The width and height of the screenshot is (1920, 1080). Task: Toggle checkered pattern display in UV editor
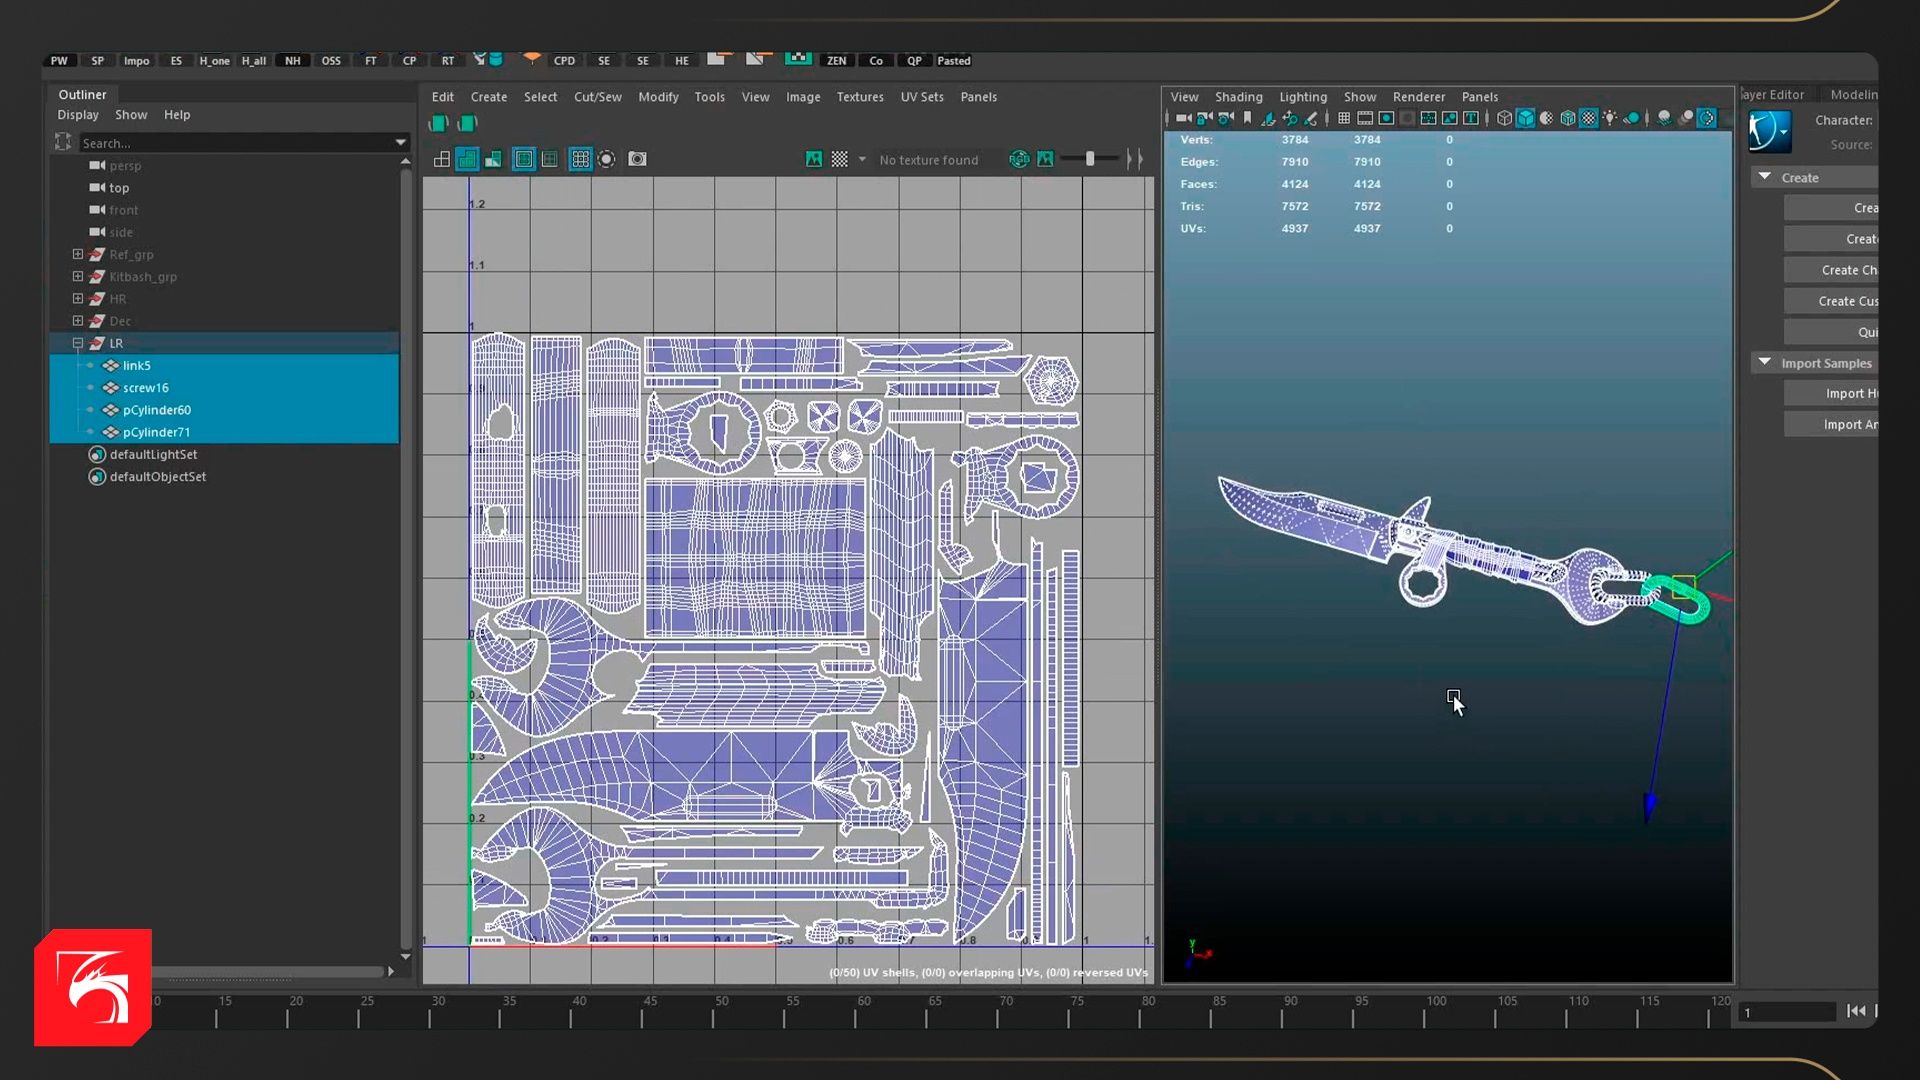point(840,159)
